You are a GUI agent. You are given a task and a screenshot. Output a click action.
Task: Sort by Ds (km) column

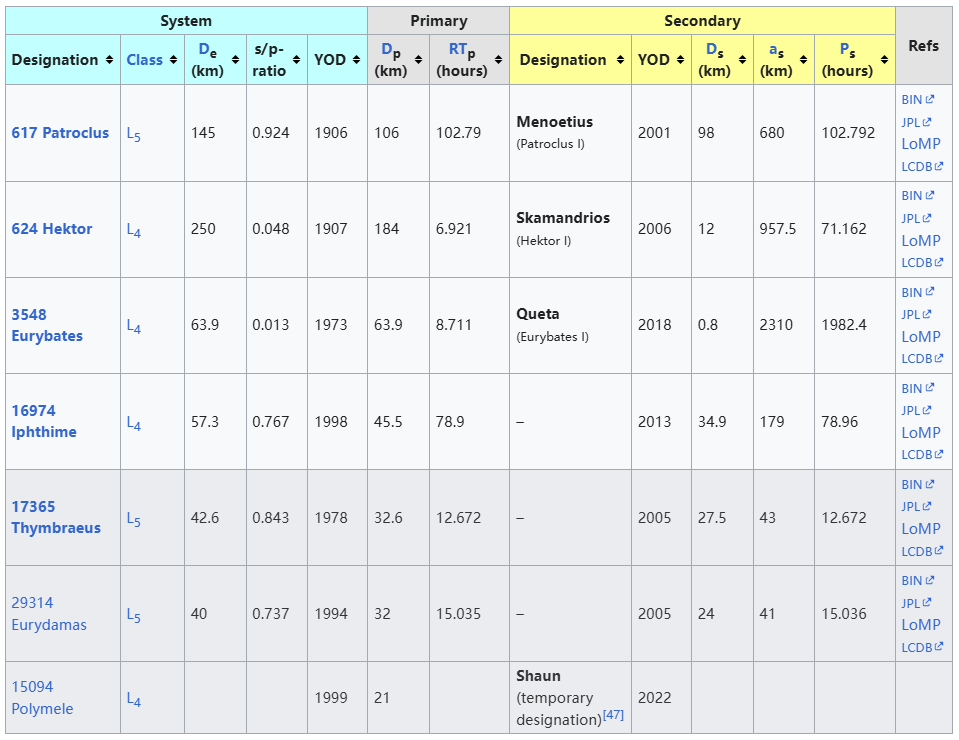pos(742,60)
